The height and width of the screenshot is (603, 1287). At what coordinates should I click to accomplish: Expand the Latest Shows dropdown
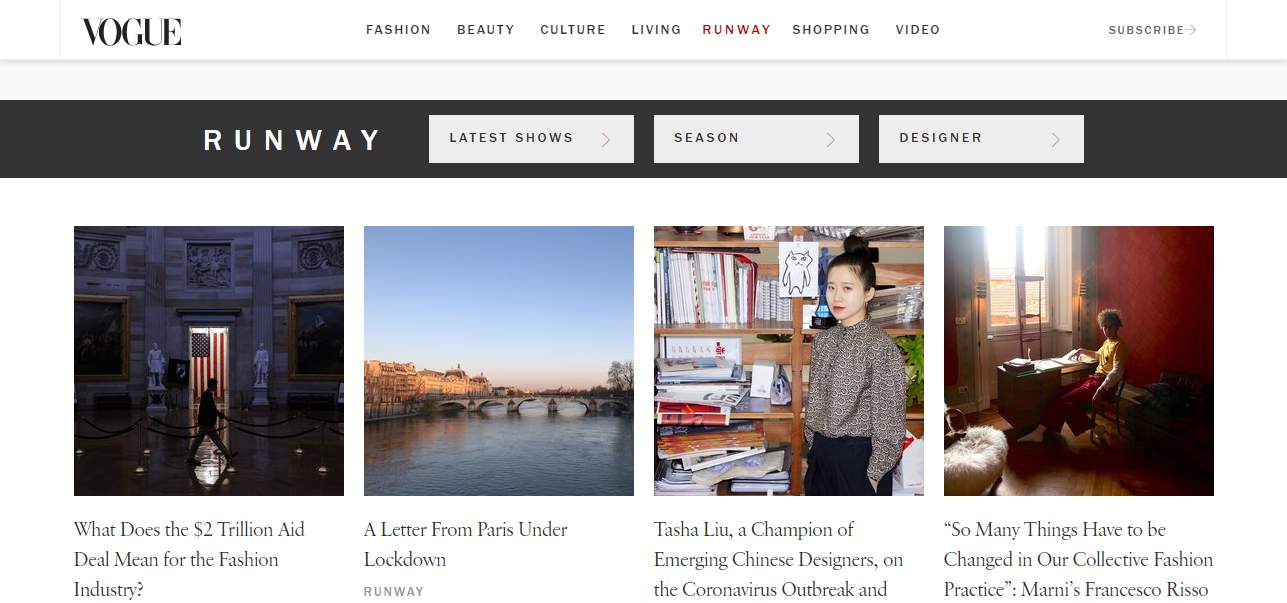(x=531, y=139)
